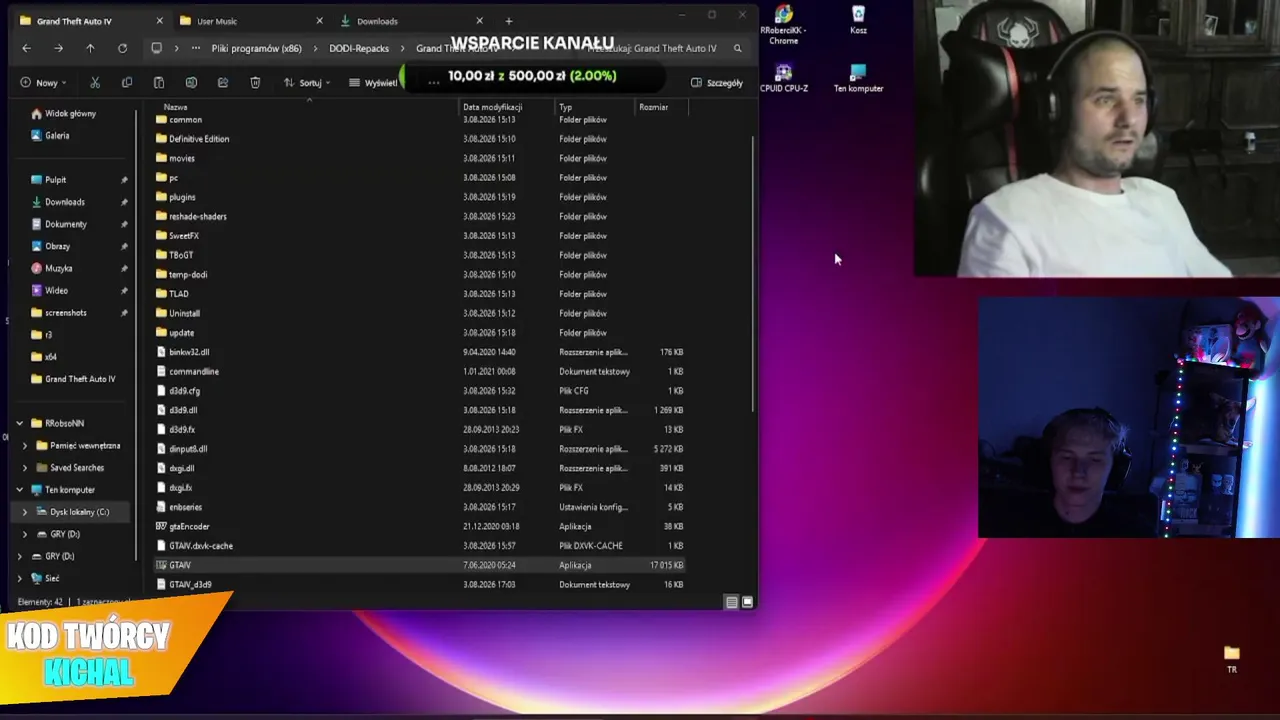Focus the Przeszukaj search field

click(x=660, y=48)
